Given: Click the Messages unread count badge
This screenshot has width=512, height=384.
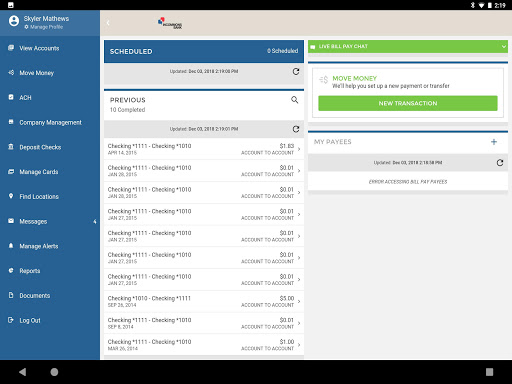Looking at the screenshot, I should point(95,221).
